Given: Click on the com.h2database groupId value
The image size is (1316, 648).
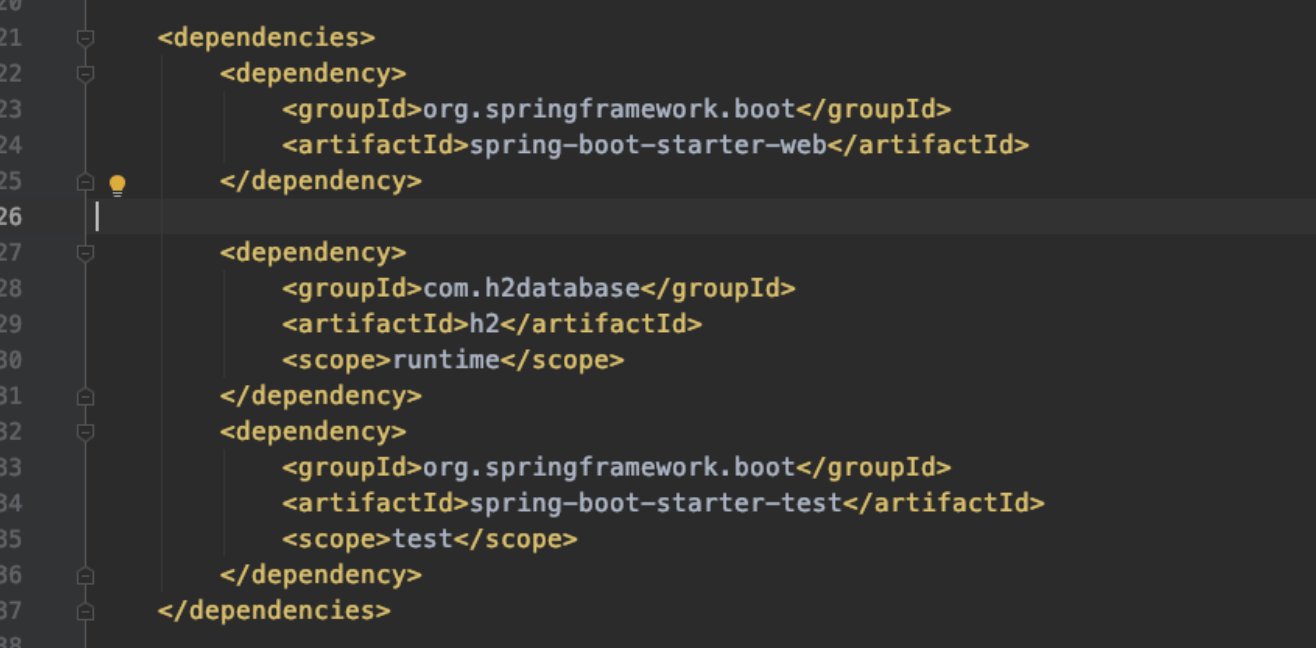Looking at the screenshot, I should pos(531,289).
